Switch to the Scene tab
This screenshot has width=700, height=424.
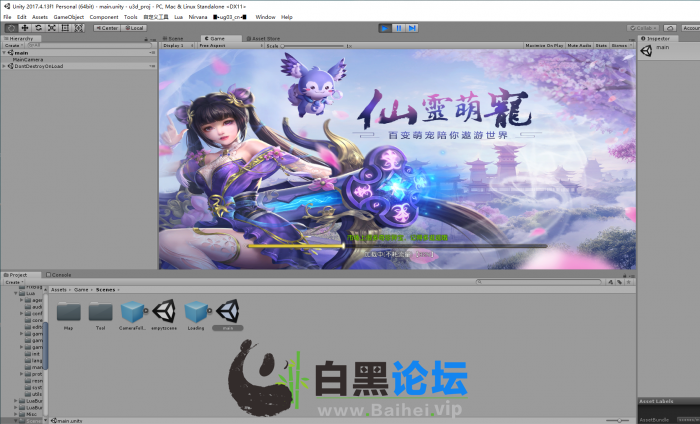(173, 38)
